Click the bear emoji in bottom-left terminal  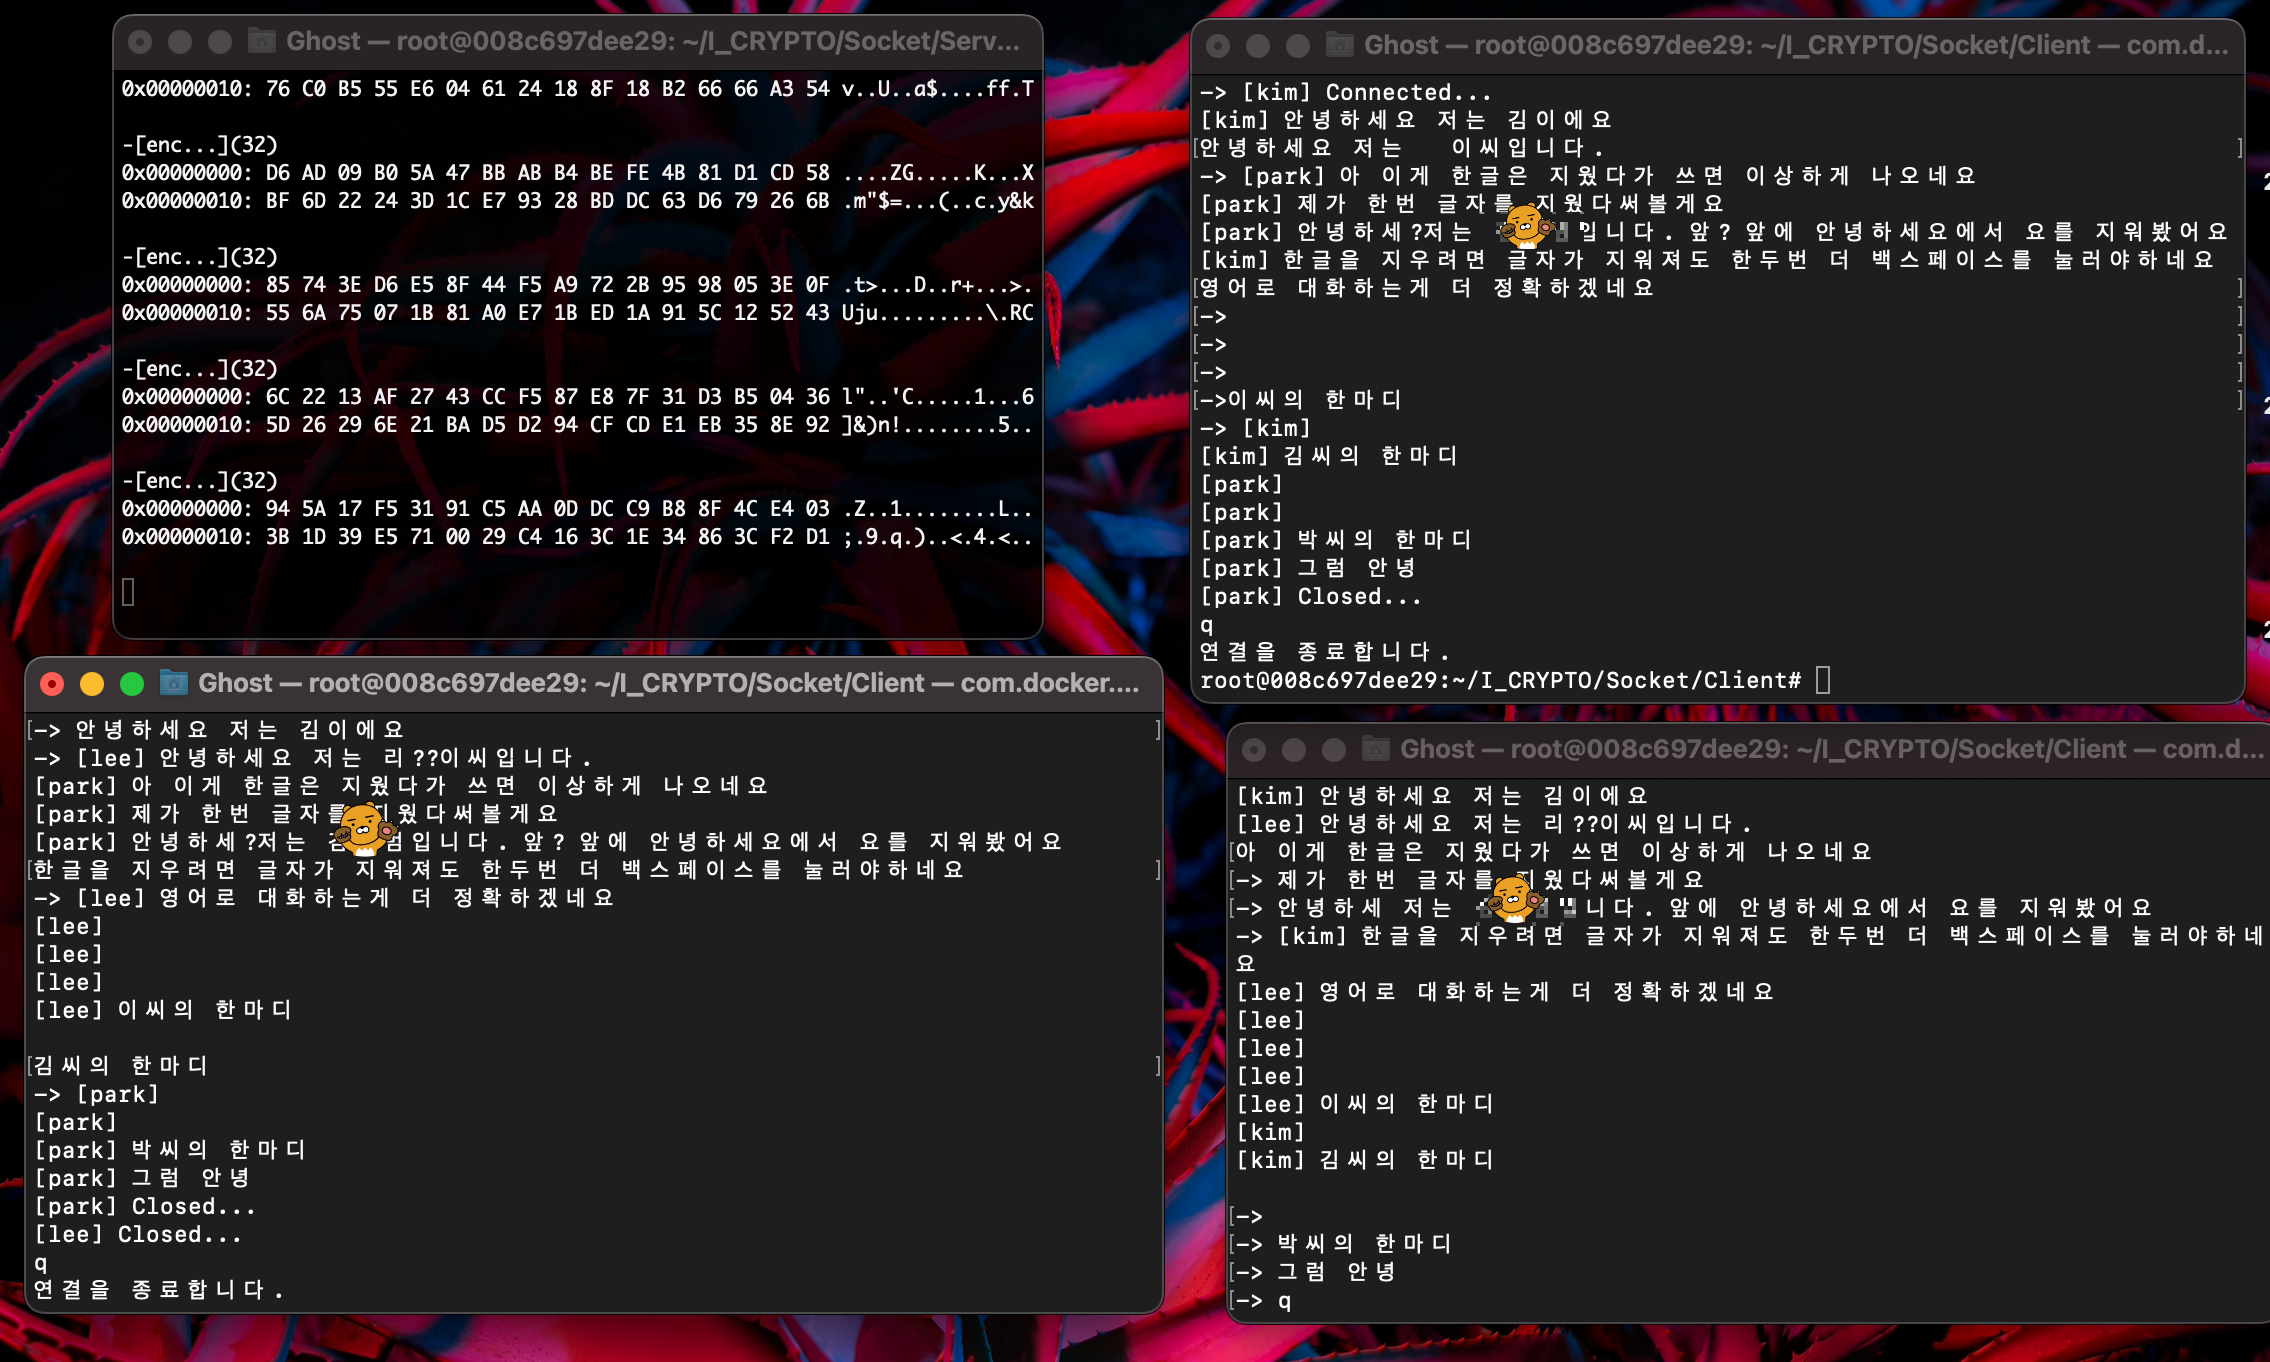point(362,829)
